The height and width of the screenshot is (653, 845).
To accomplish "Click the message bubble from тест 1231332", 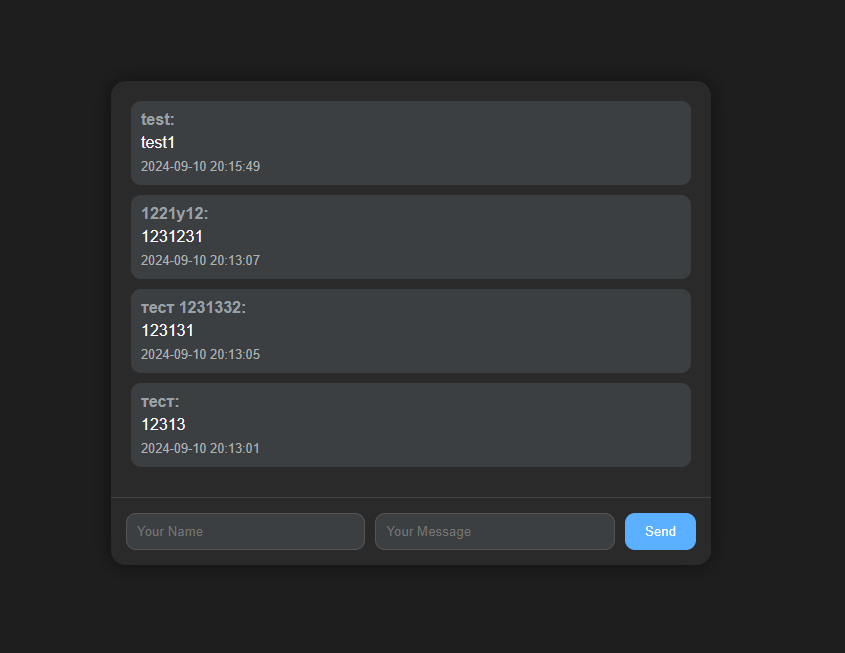I will point(480,331).
